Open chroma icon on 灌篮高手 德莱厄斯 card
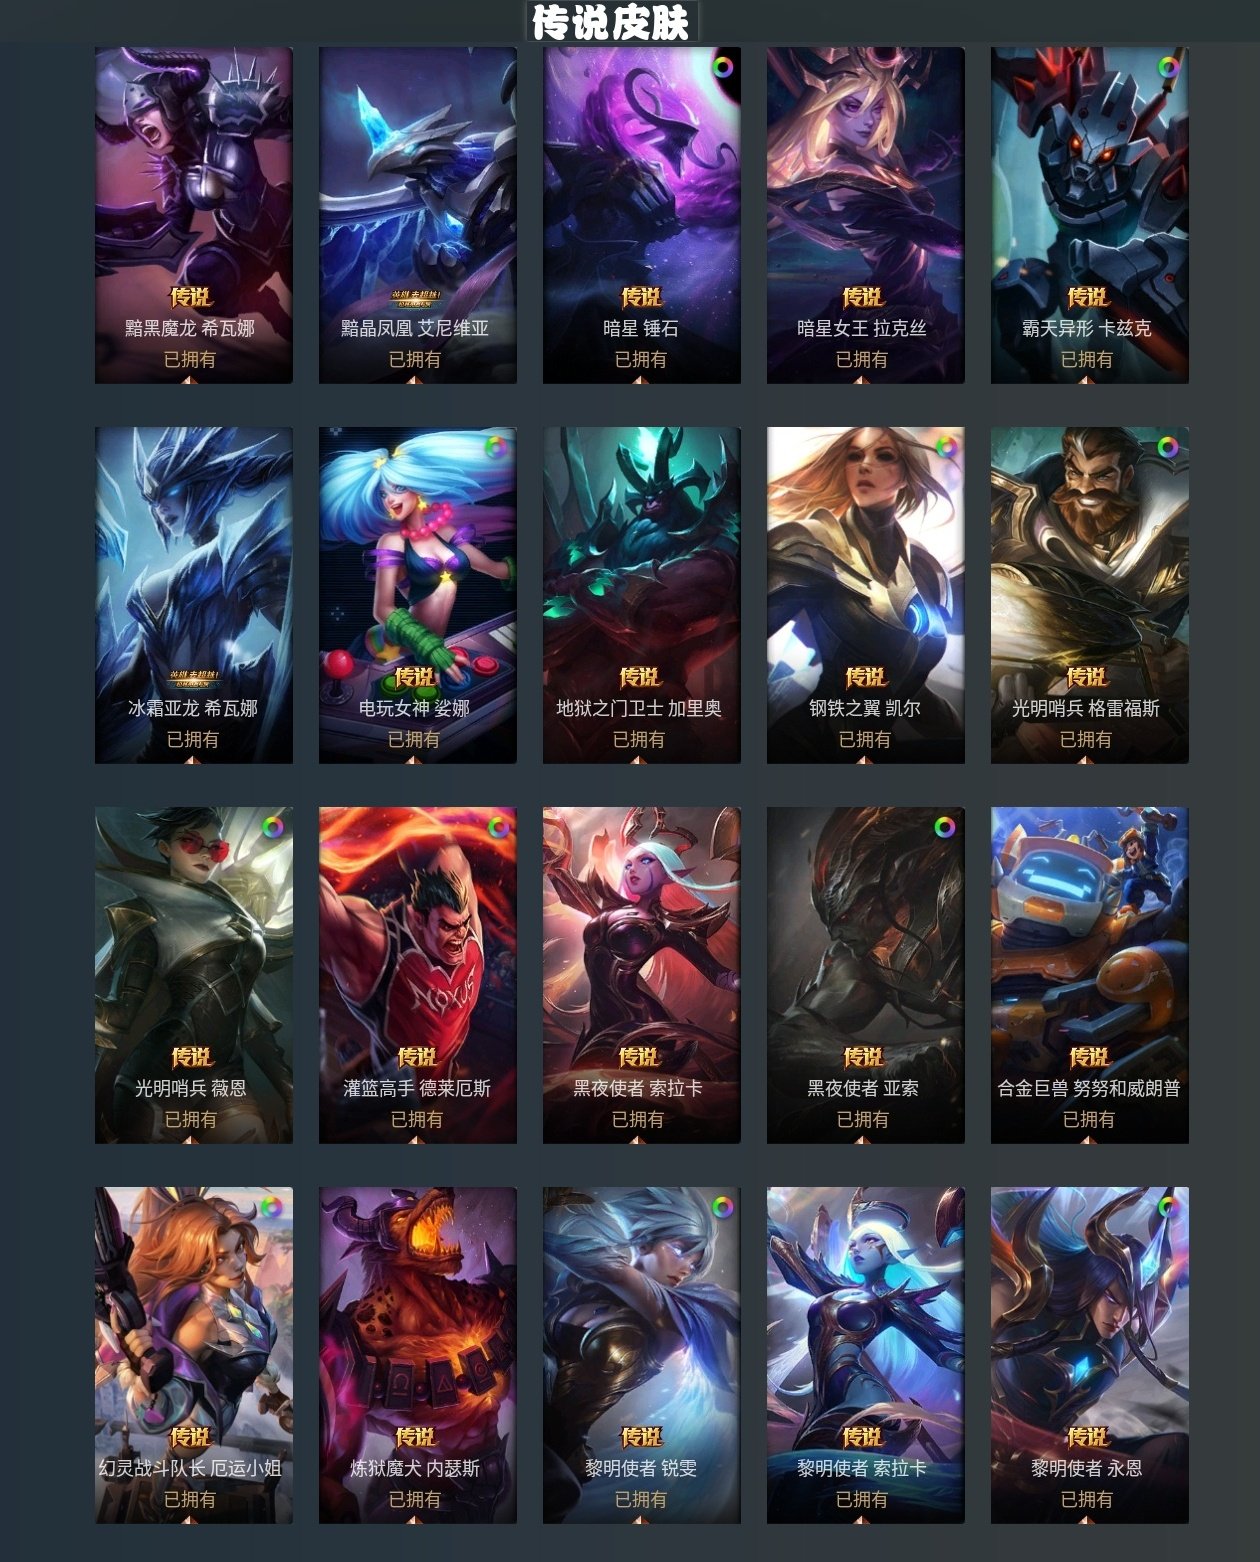The image size is (1260, 1562). (498, 827)
